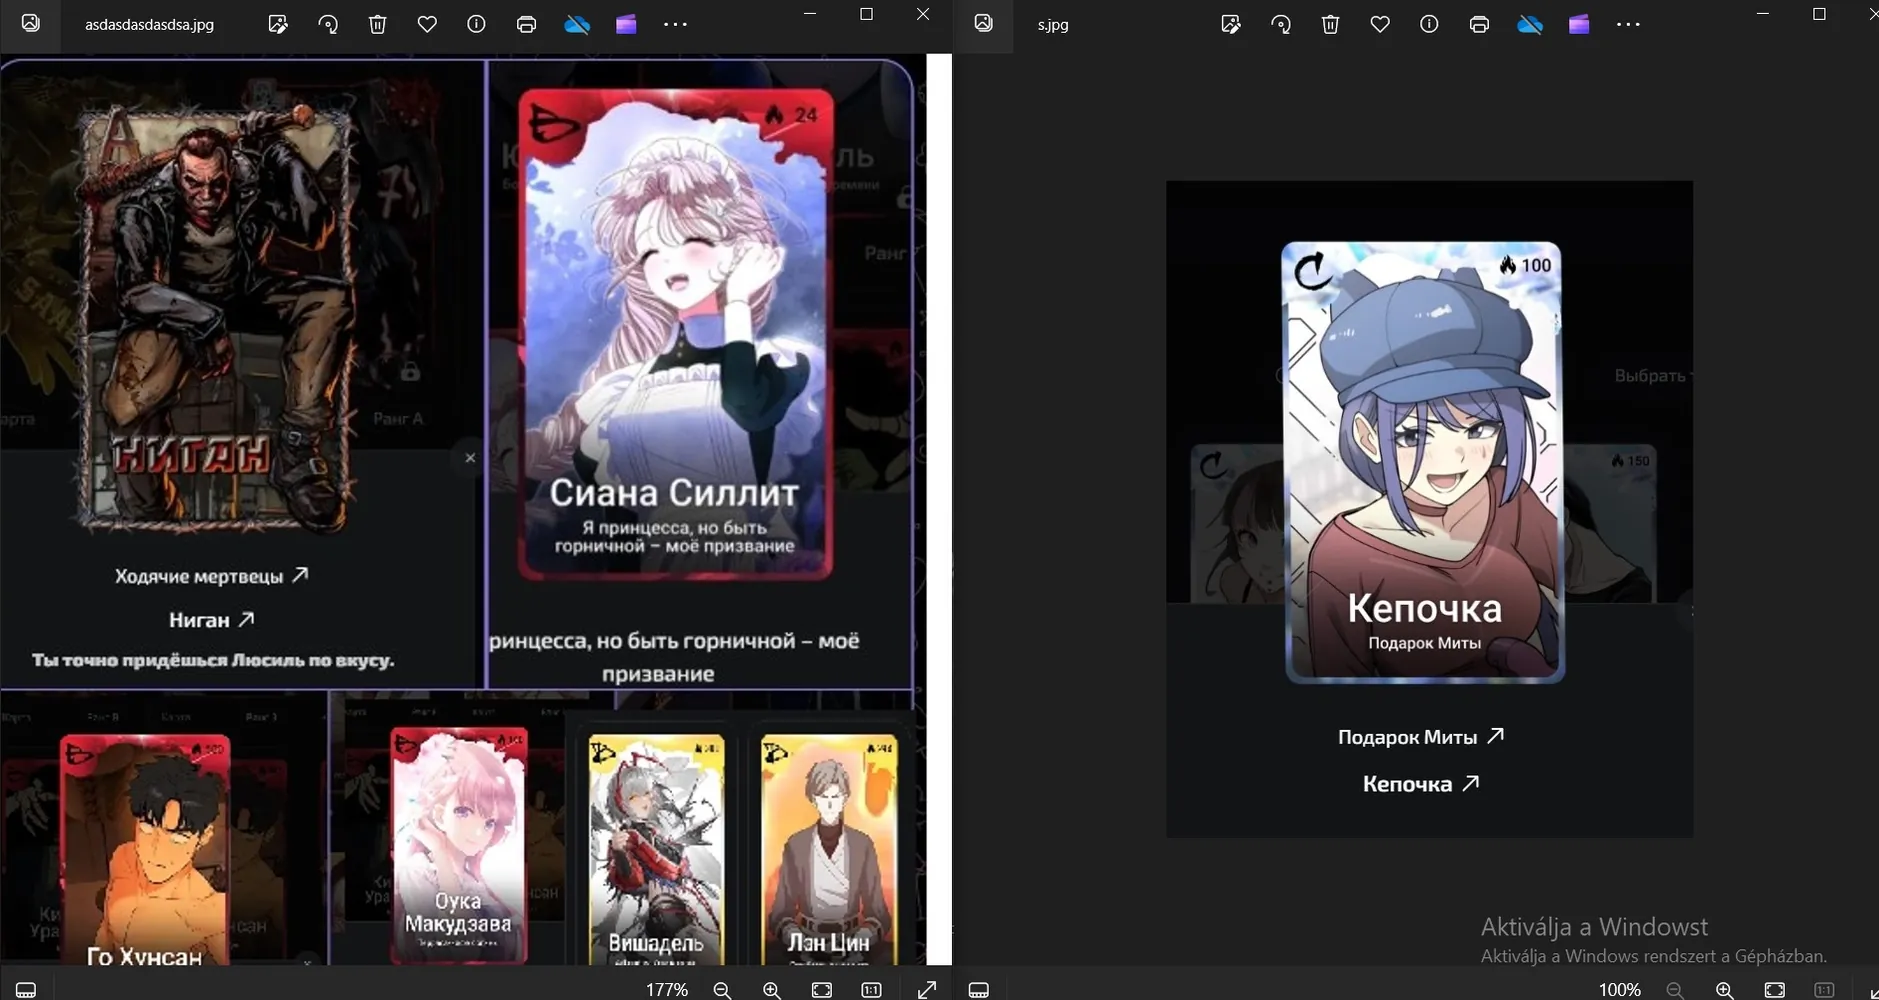
Task: Open Edit image in asdasdasdasda.jpg window
Action: click(x=278, y=24)
